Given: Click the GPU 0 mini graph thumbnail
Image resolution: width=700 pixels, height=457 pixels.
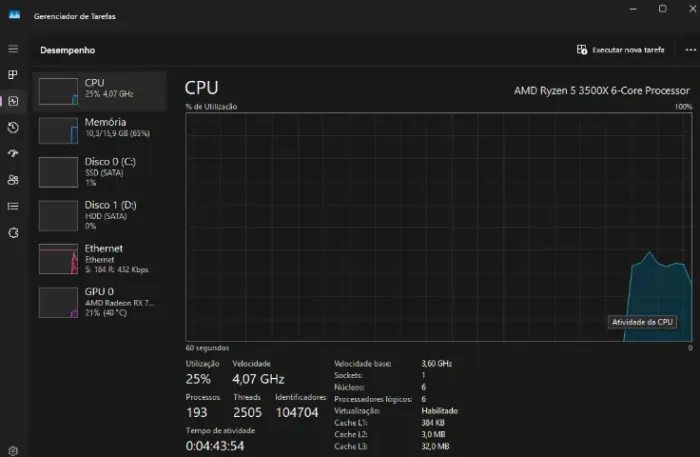Looking at the screenshot, I should click(x=58, y=303).
